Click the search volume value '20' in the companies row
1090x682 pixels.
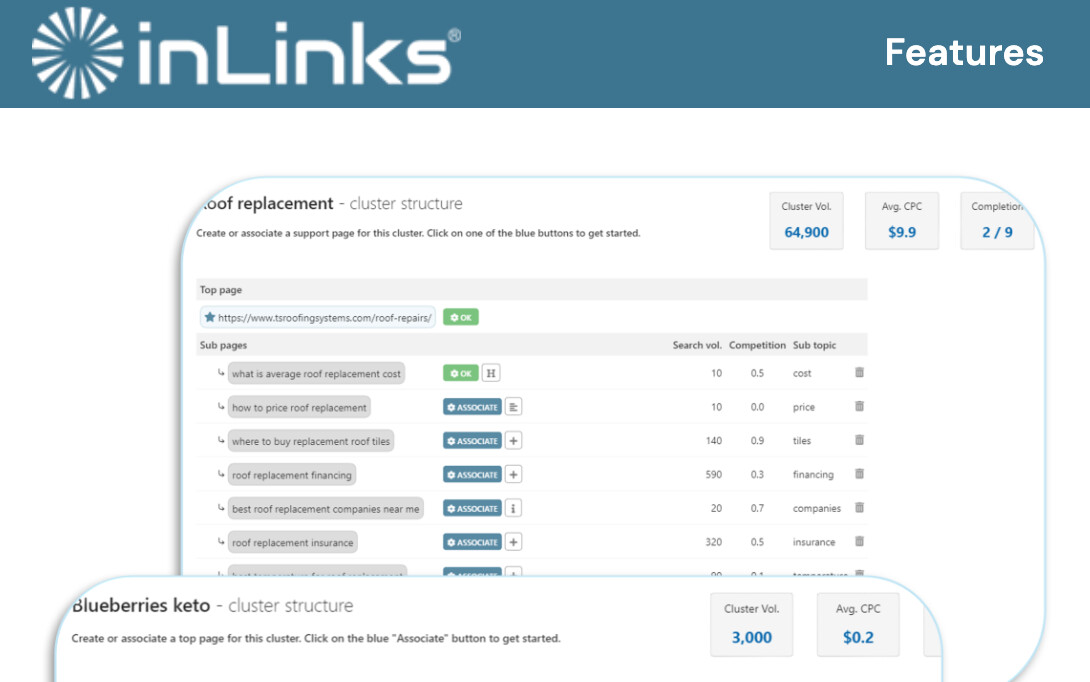pos(716,509)
